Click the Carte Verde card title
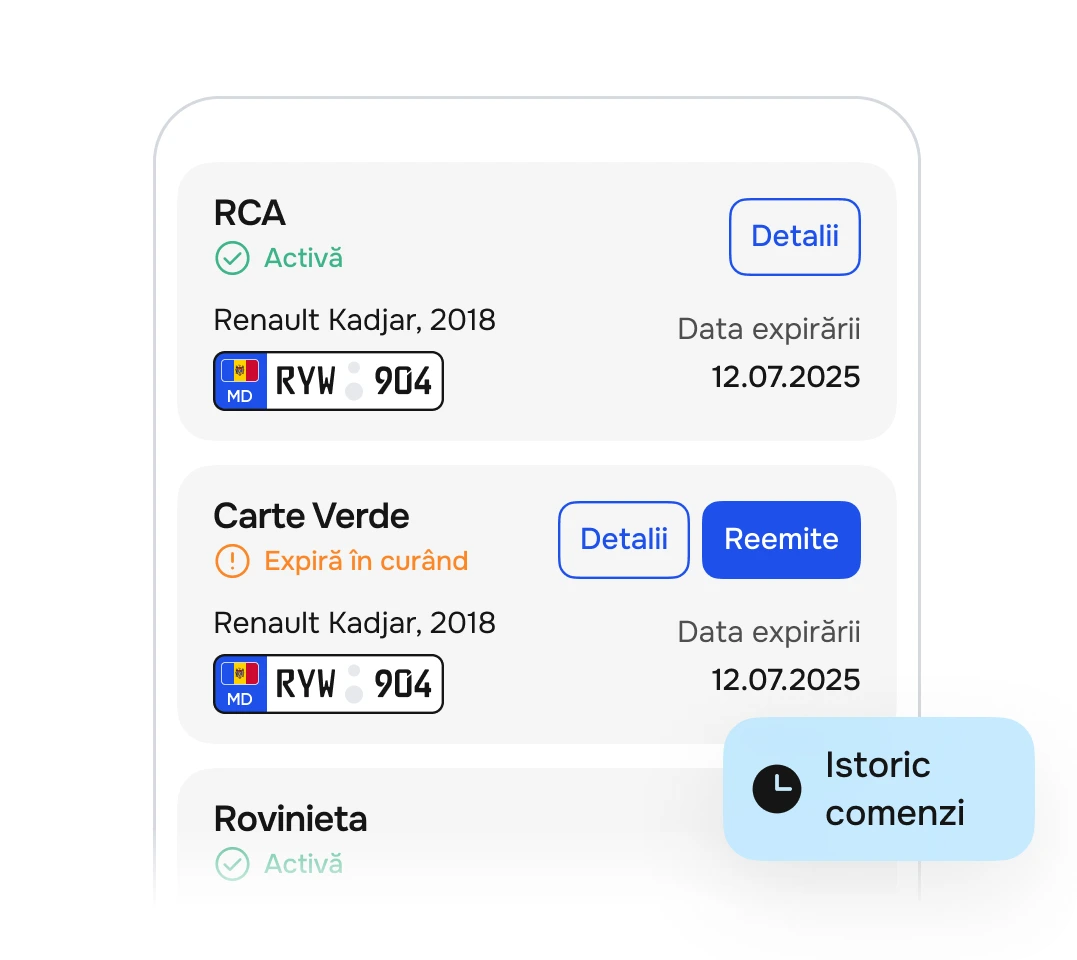 [x=311, y=516]
